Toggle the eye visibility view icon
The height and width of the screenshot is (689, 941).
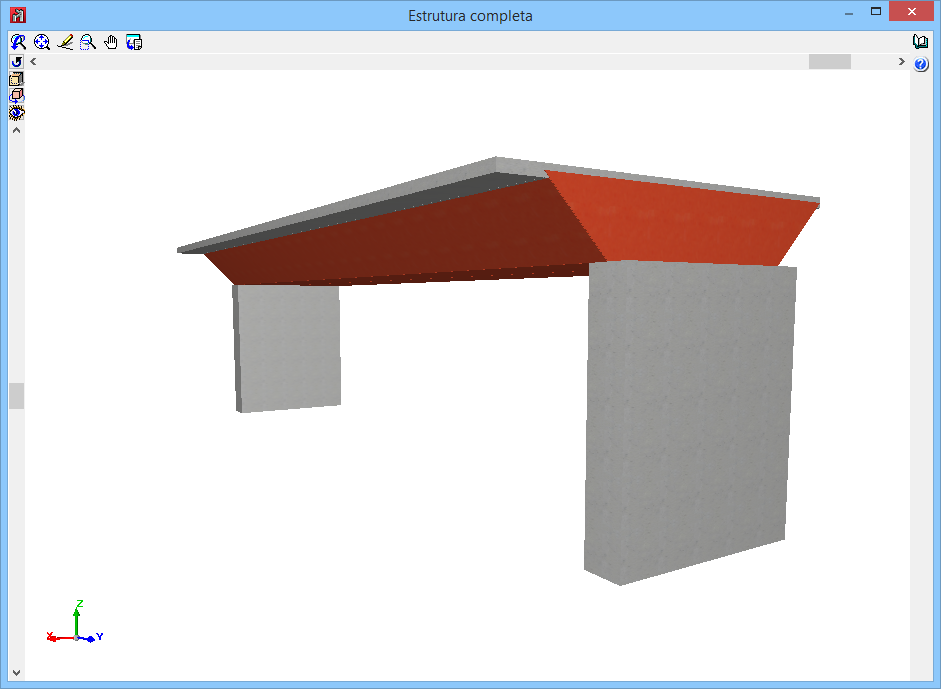(x=17, y=113)
